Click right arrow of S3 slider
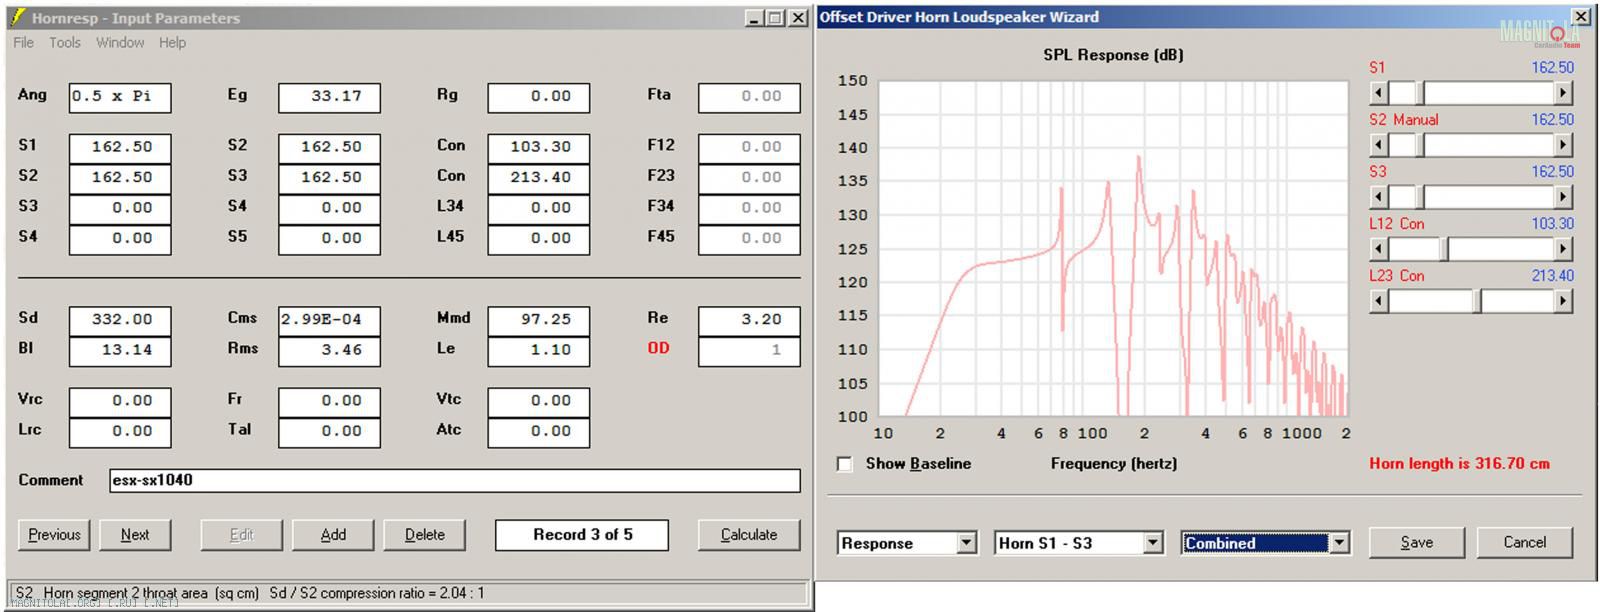The image size is (1600, 612). point(1563,197)
